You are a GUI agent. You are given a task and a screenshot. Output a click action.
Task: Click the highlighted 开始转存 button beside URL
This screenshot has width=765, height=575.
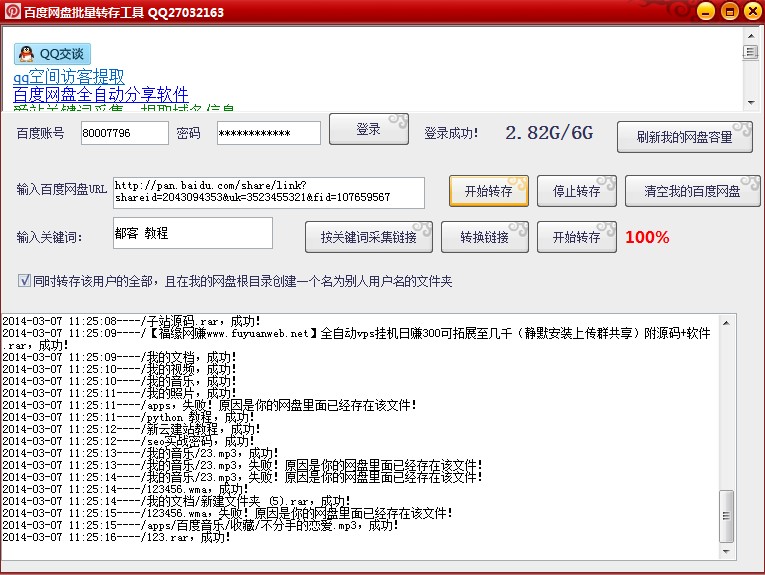[488, 191]
